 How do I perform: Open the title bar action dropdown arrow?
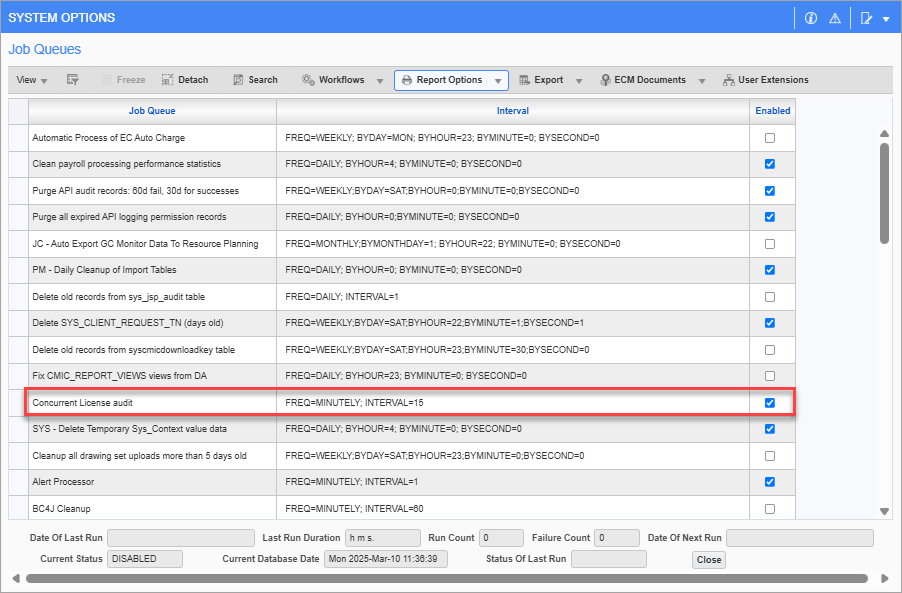[888, 17]
